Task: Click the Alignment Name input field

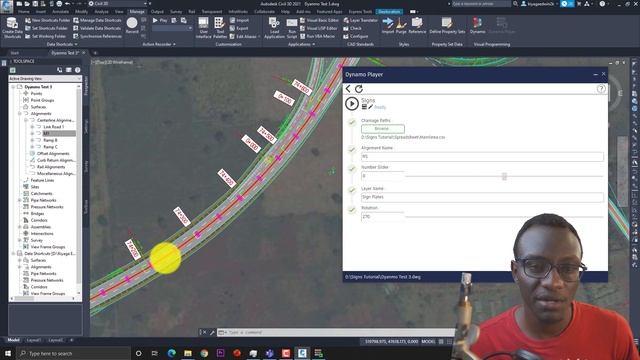Action: coord(482,156)
